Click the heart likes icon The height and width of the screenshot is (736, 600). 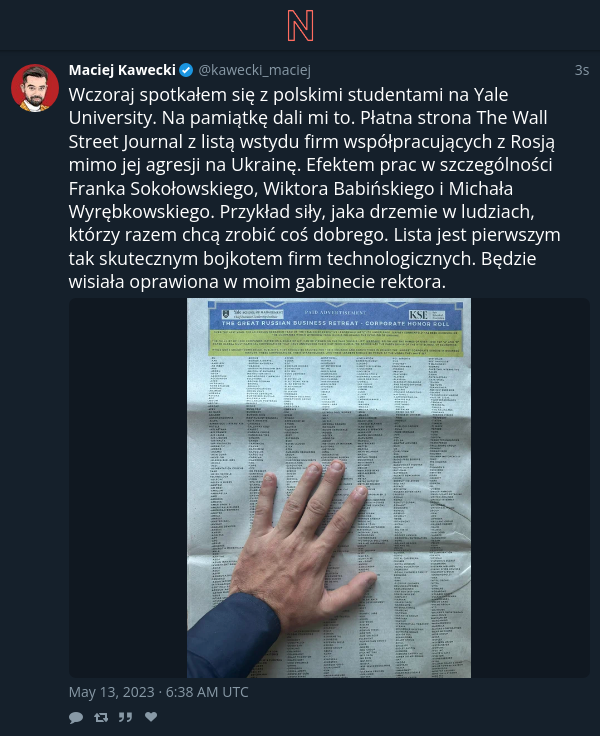[x=151, y=716]
